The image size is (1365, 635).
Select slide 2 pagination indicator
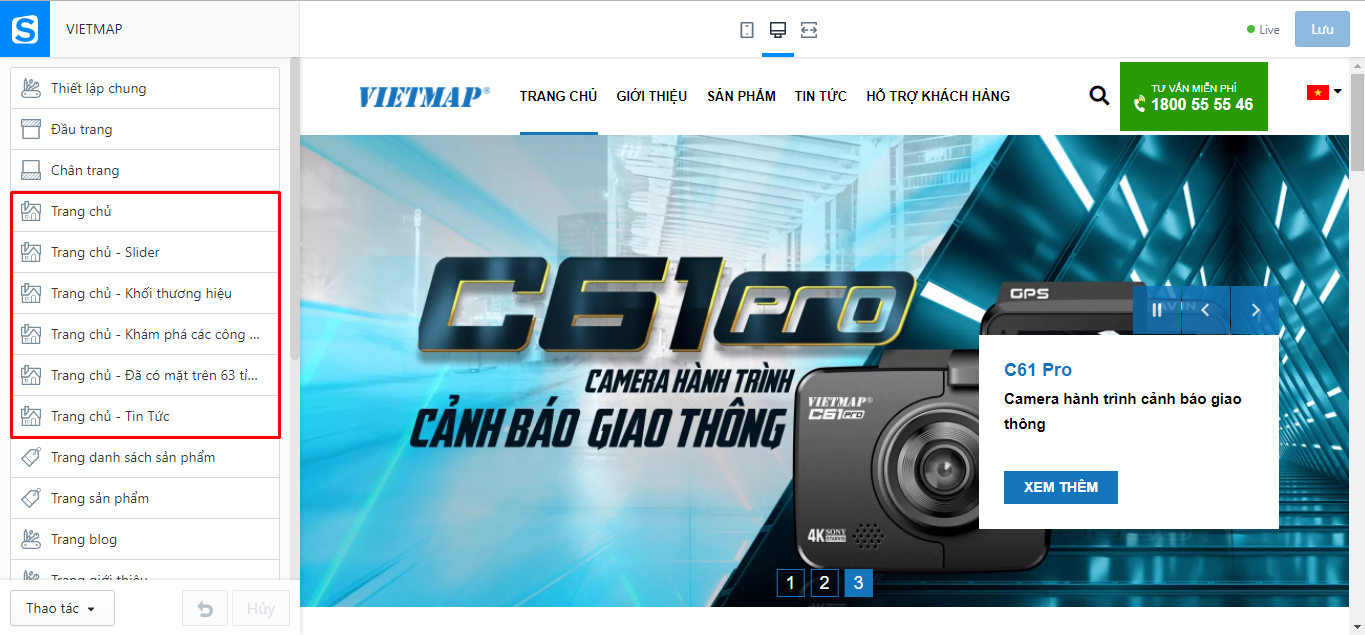click(824, 583)
